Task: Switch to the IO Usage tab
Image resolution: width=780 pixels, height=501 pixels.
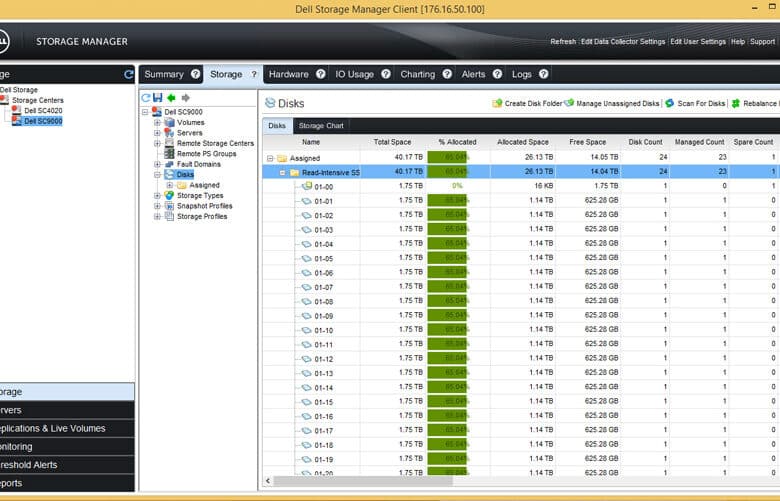Action: [x=354, y=74]
